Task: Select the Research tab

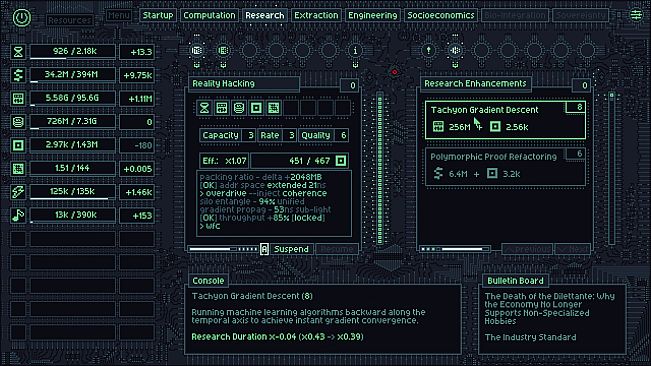Action: tap(265, 15)
